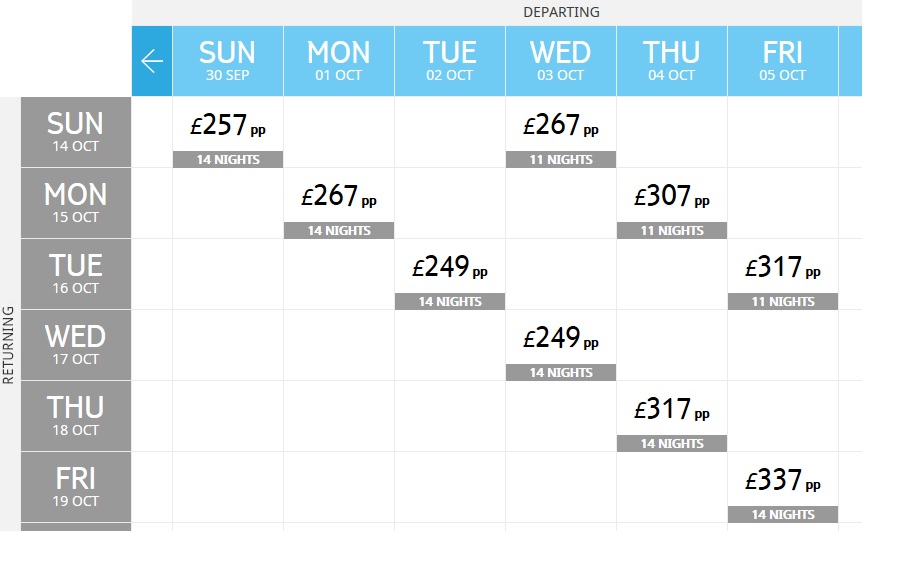Select the £257 pp 14 nights fare
The height and width of the screenshot is (588, 900).
pos(228,133)
